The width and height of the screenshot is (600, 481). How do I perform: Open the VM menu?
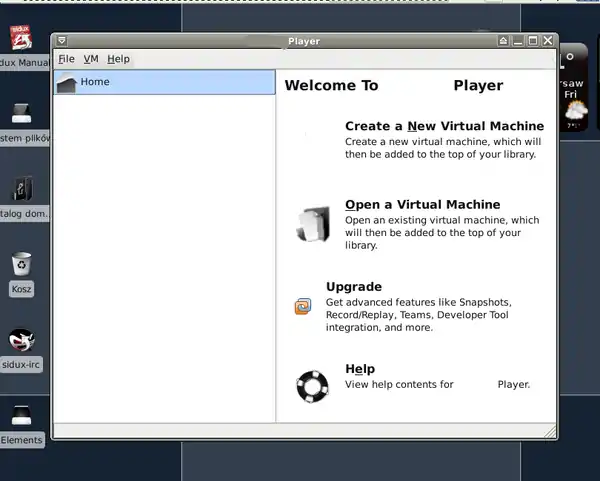91,59
